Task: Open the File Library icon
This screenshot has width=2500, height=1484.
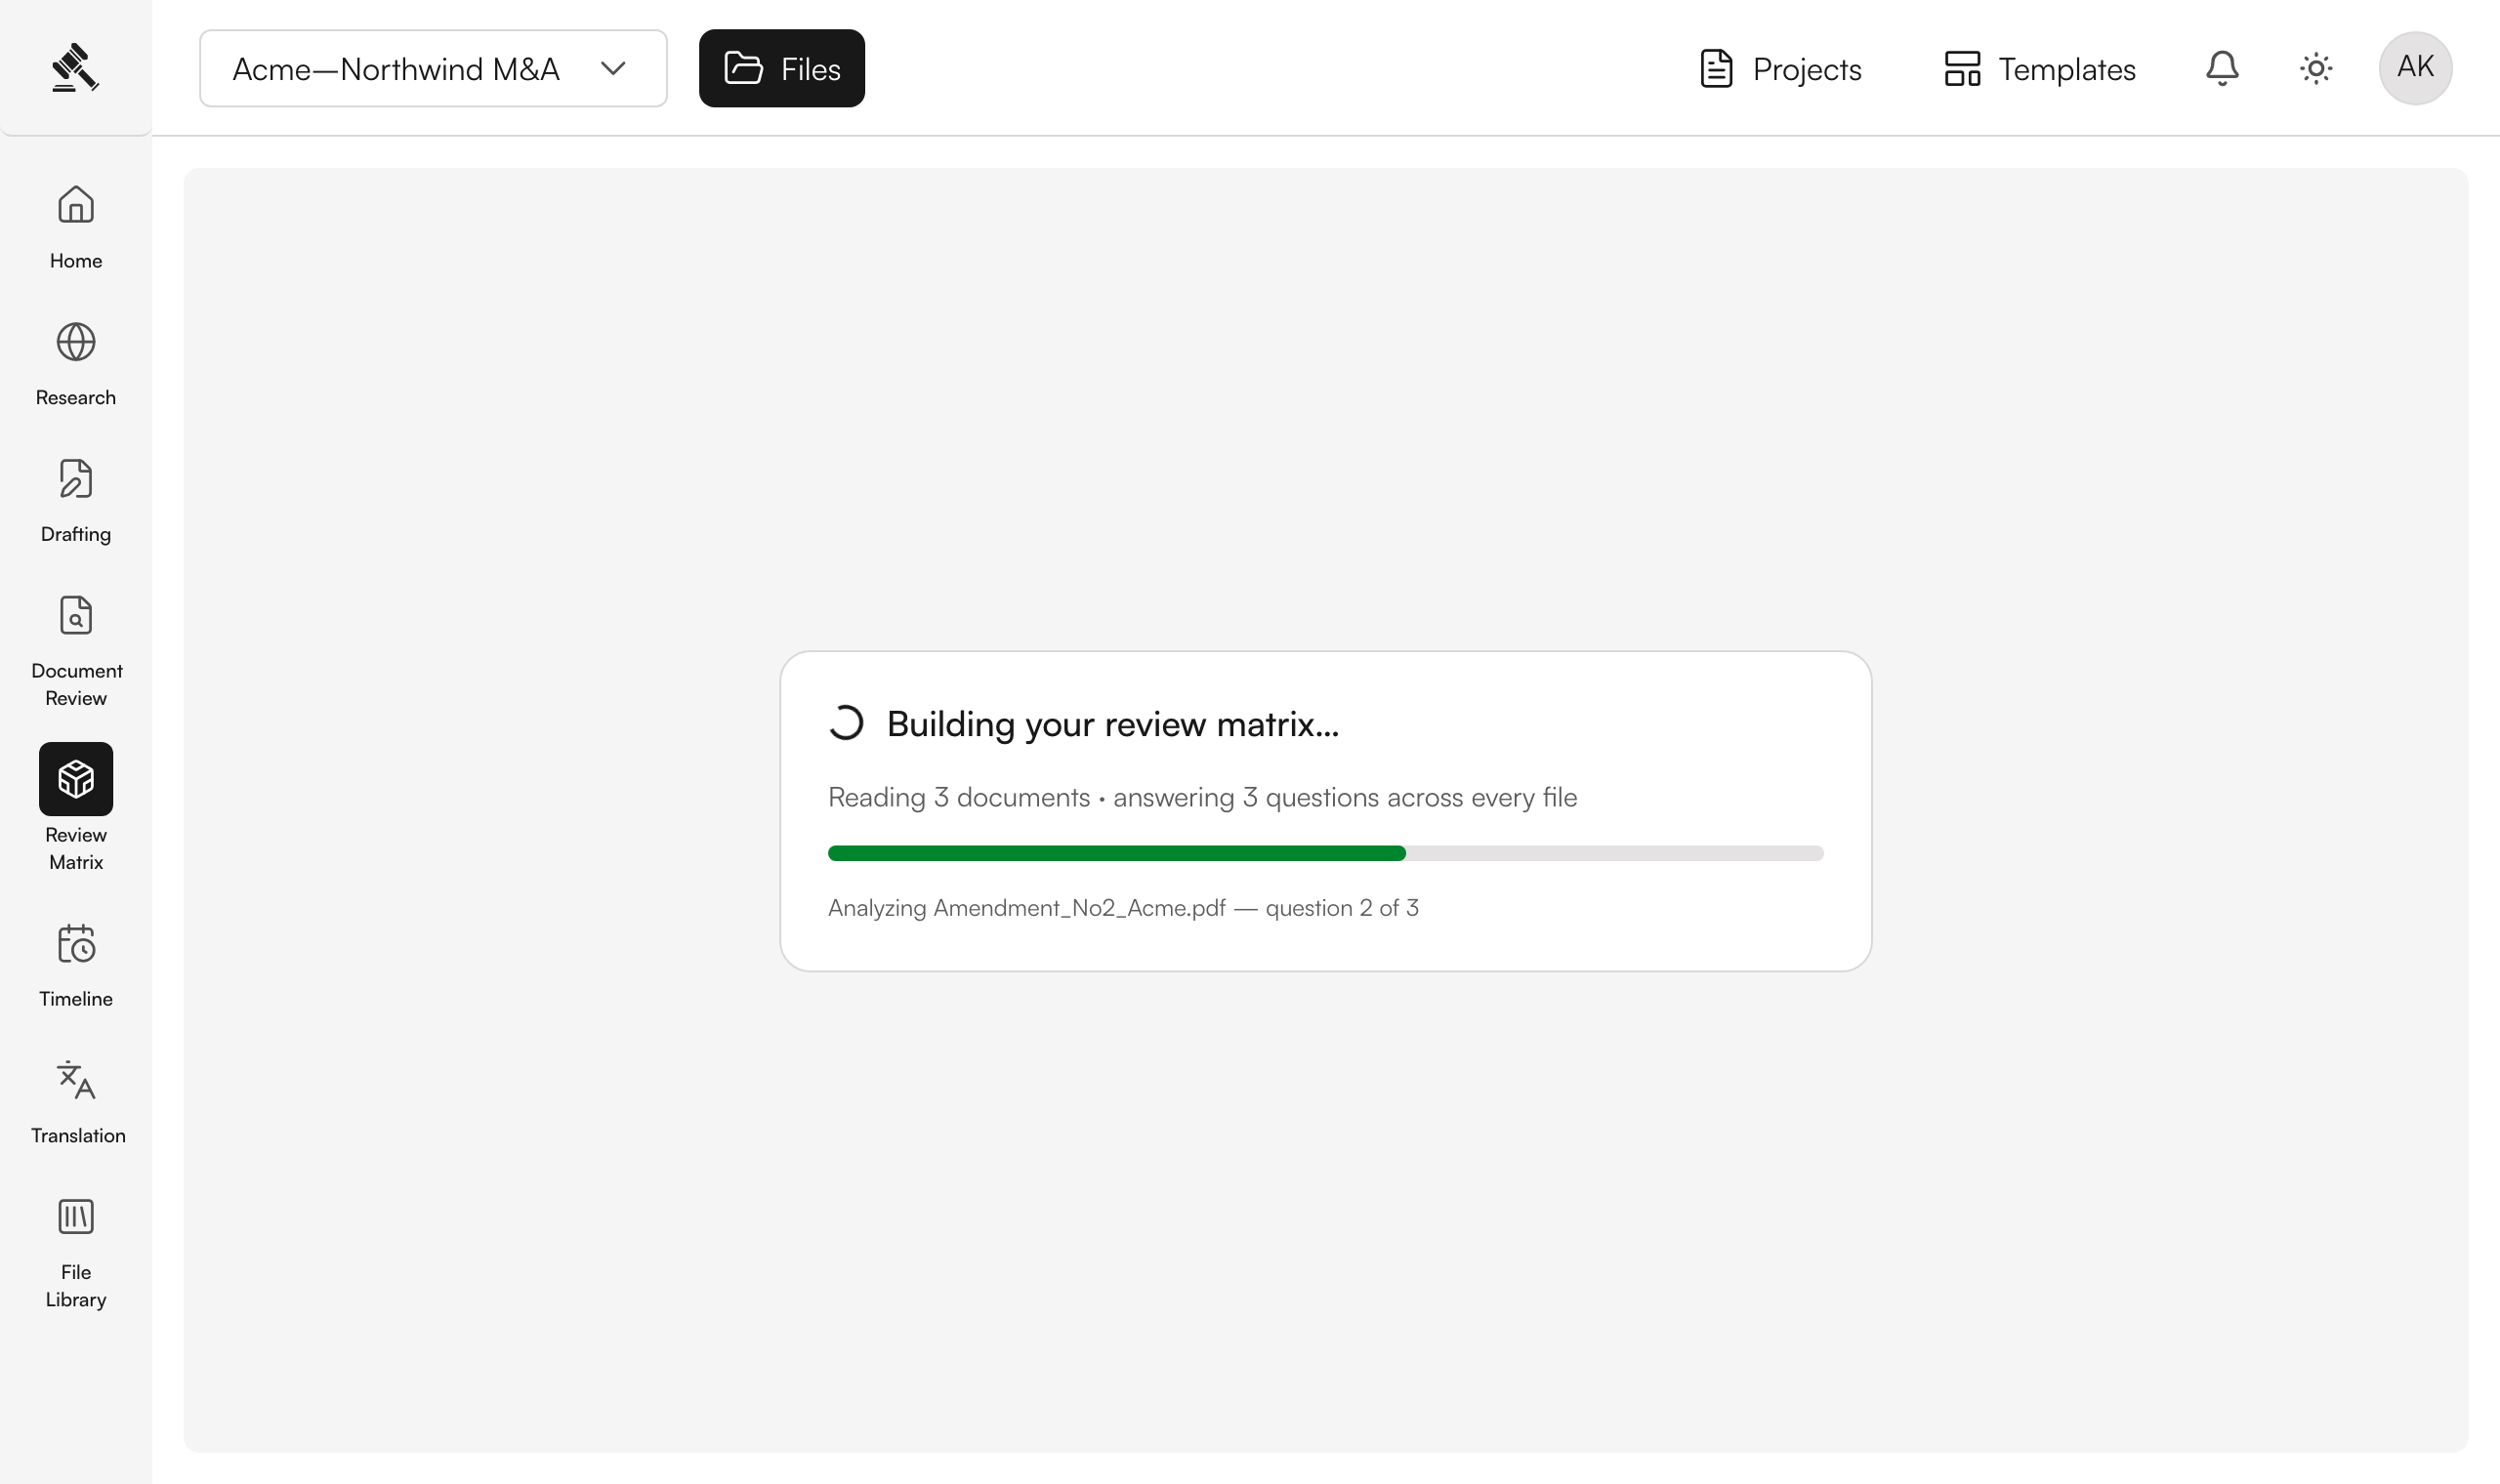Action: pyautogui.click(x=76, y=1217)
